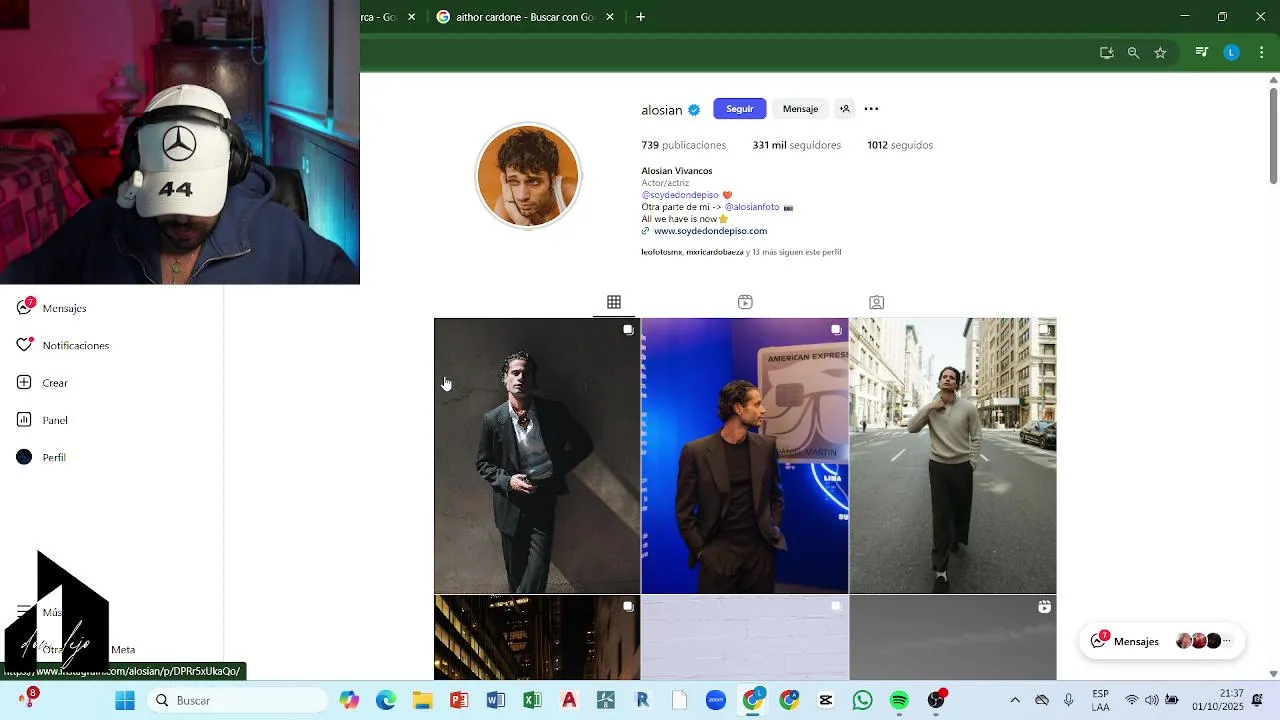Open the American Express blue background post
1280x720 pixels.
pos(745,456)
